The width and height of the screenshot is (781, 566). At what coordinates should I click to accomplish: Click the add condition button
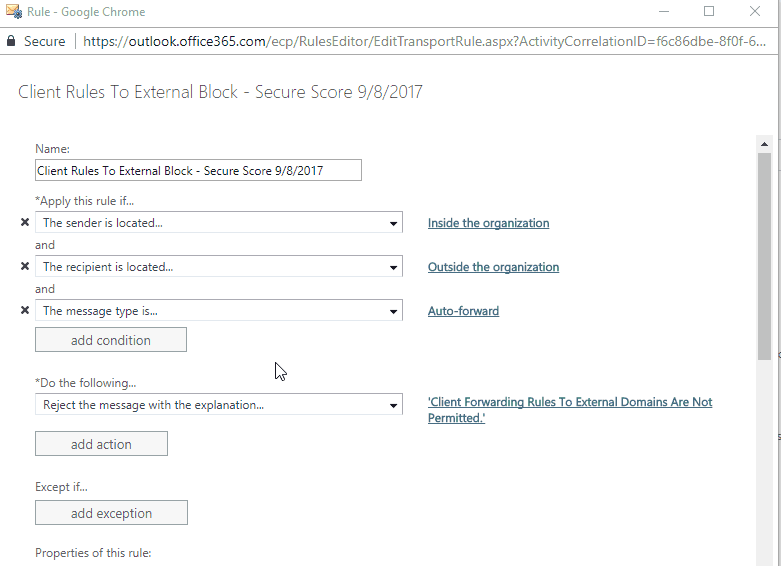point(111,340)
